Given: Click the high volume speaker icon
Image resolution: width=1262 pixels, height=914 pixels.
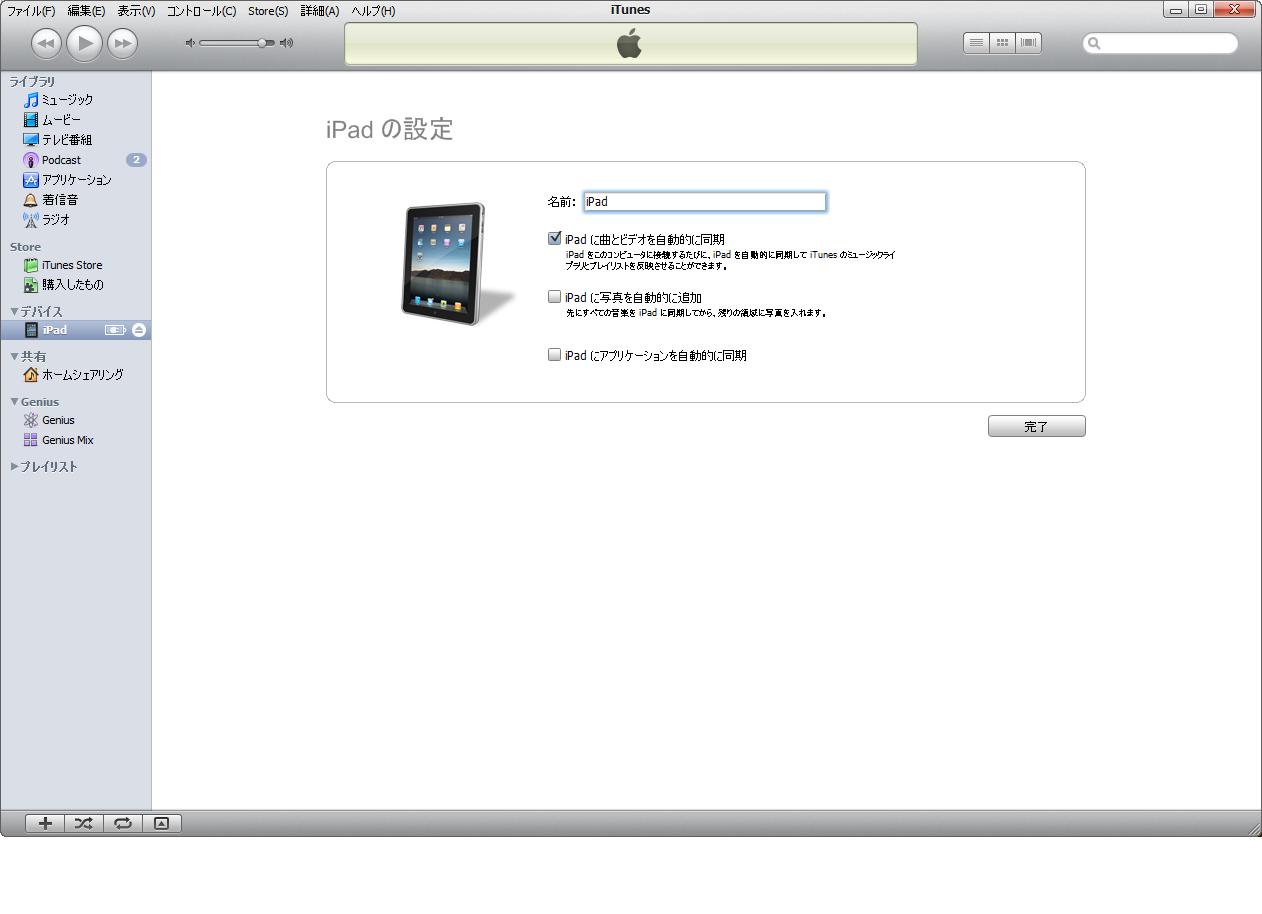Looking at the screenshot, I should (x=287, y=43).
